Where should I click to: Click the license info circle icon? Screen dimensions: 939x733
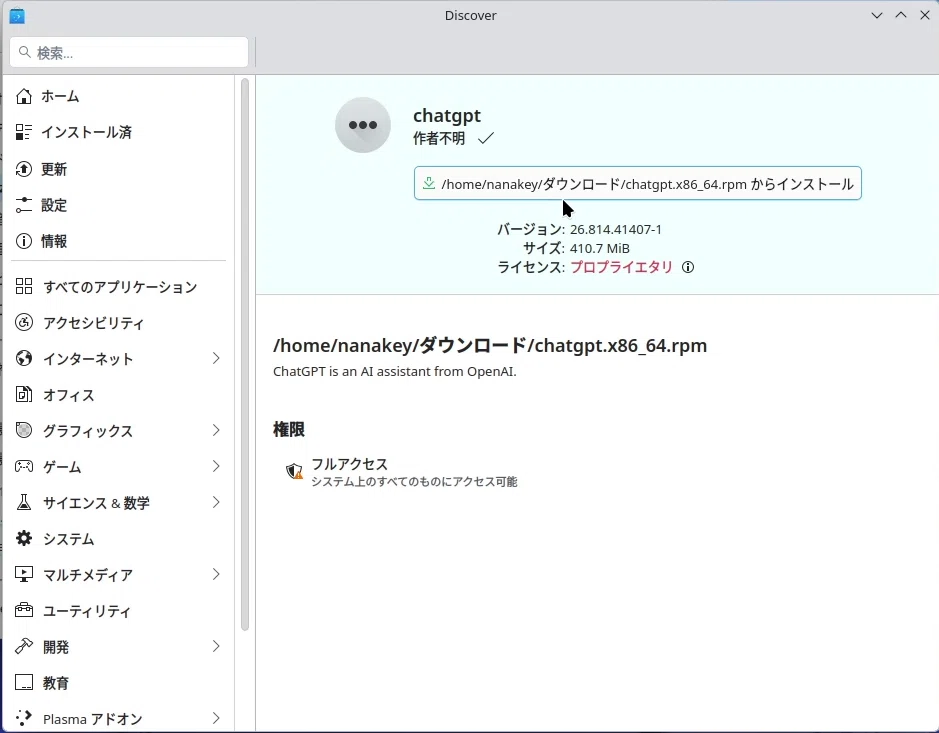[688, 267]
